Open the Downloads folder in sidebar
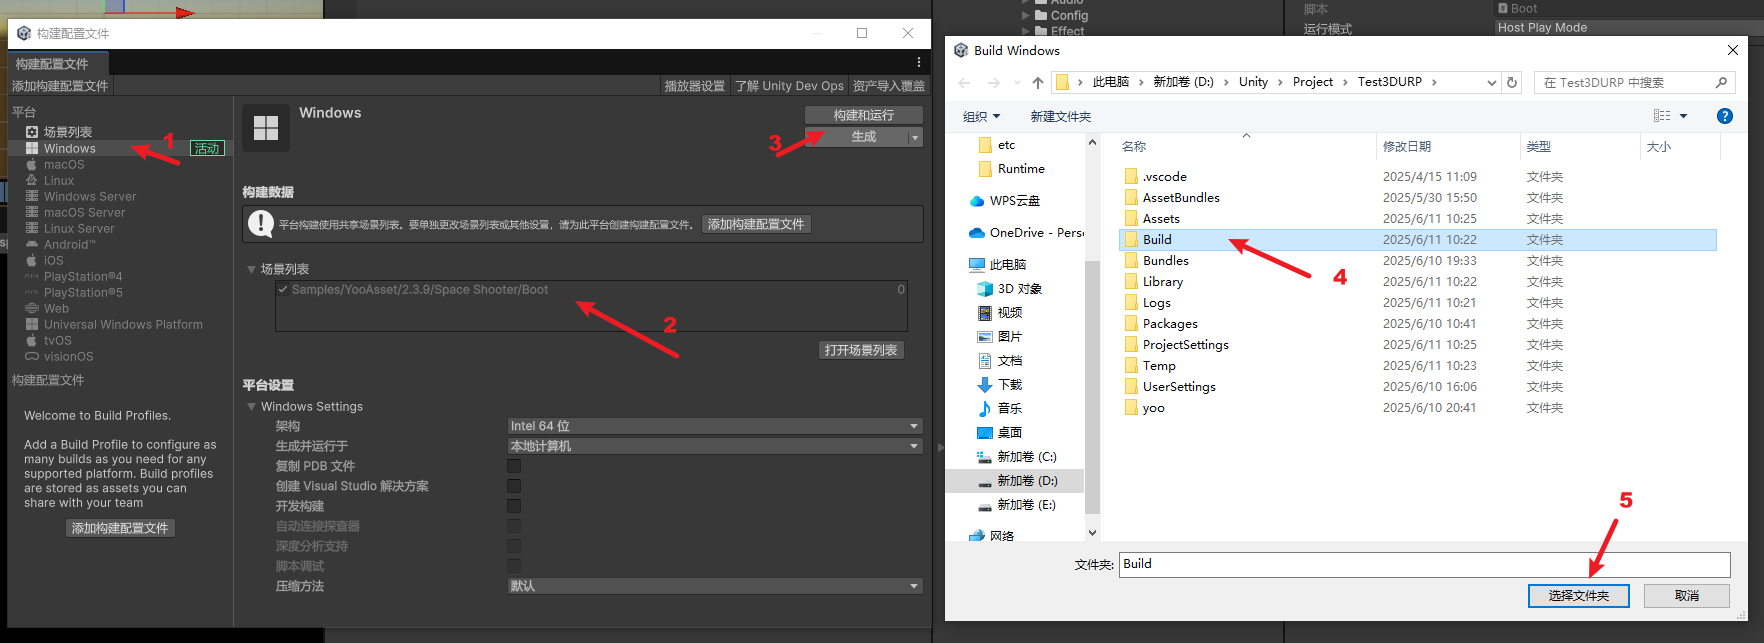 [x=999, y=384]
